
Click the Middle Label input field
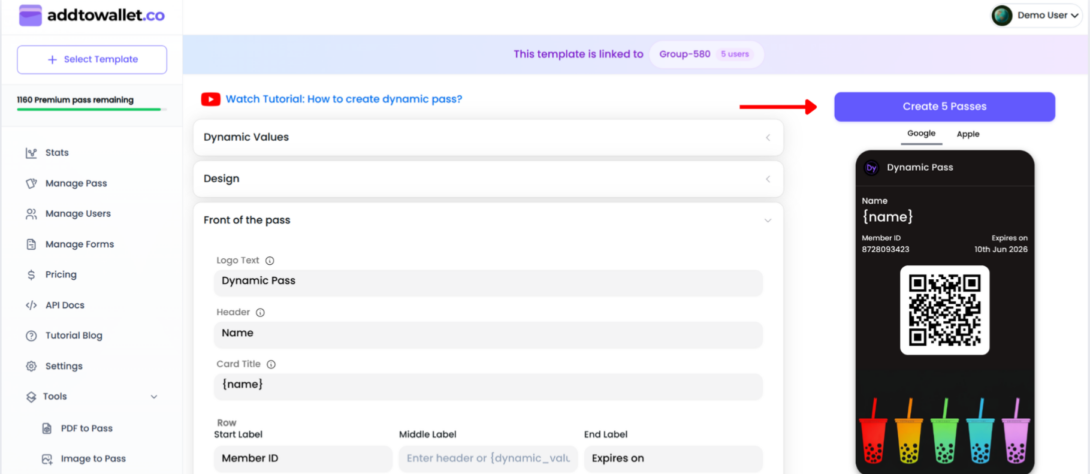coord(487,458)
